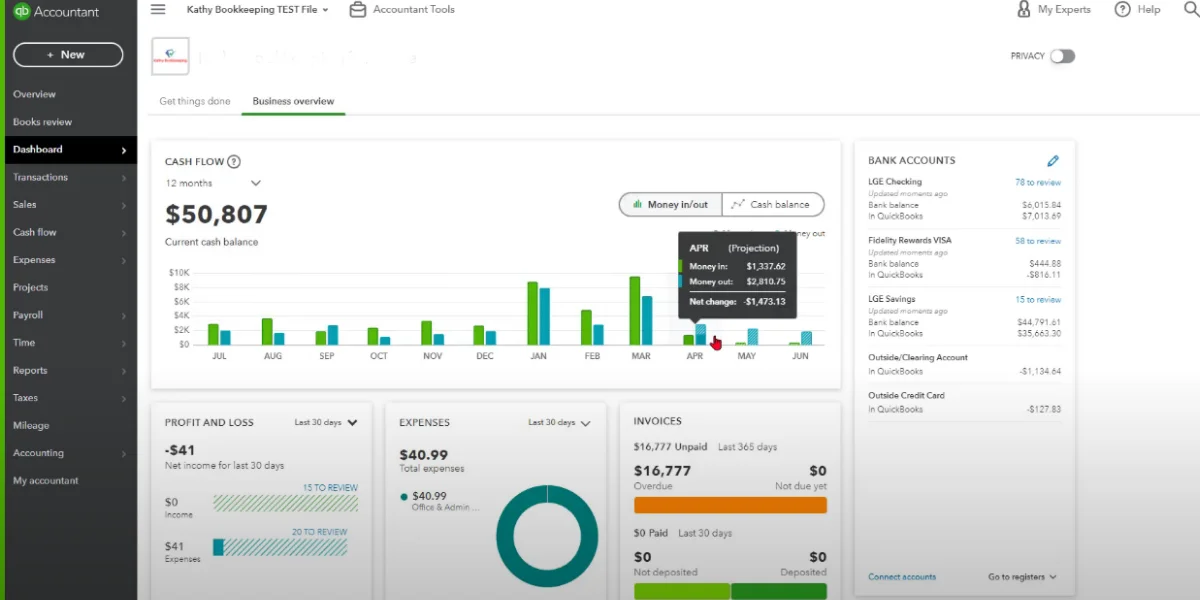Image resolution: width=1200 pixels, height=600 pixels.
Task: Click the Expenses $41 progress bar
Action: [x=280, y=547]
